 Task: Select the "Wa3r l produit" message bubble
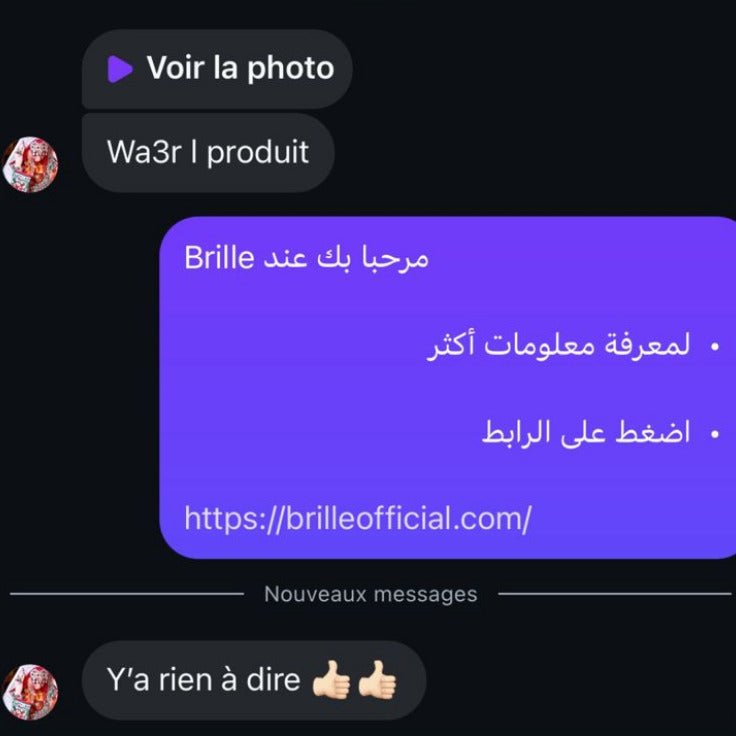coord(208,153)
